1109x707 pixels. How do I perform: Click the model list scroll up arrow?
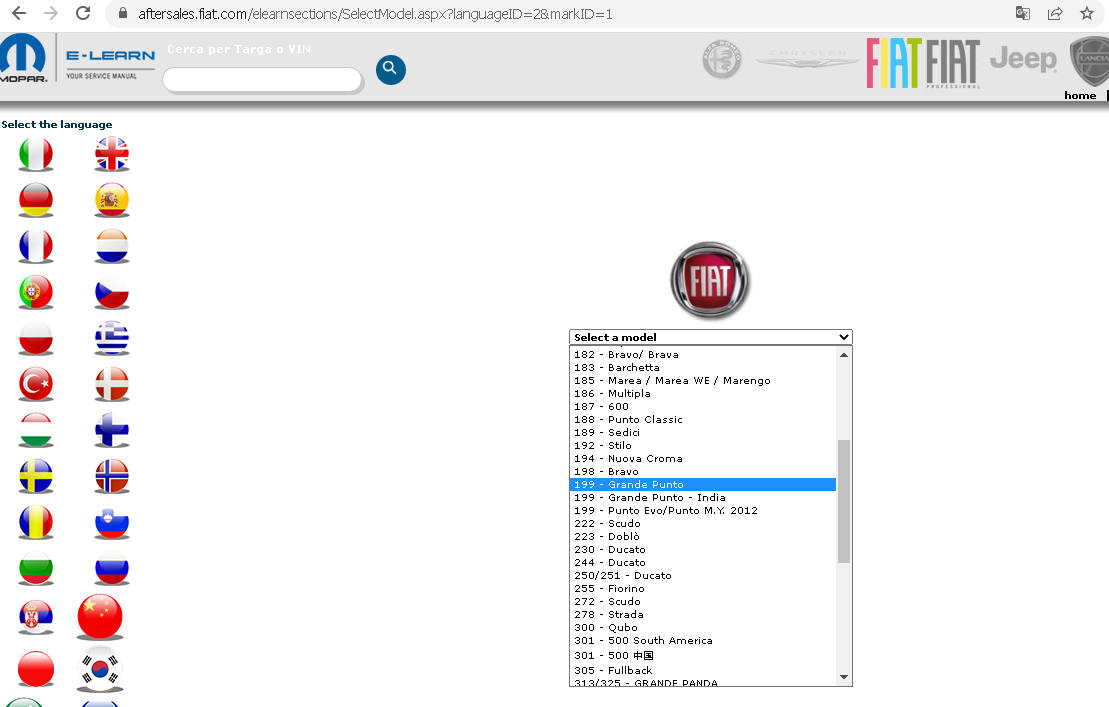844,355
